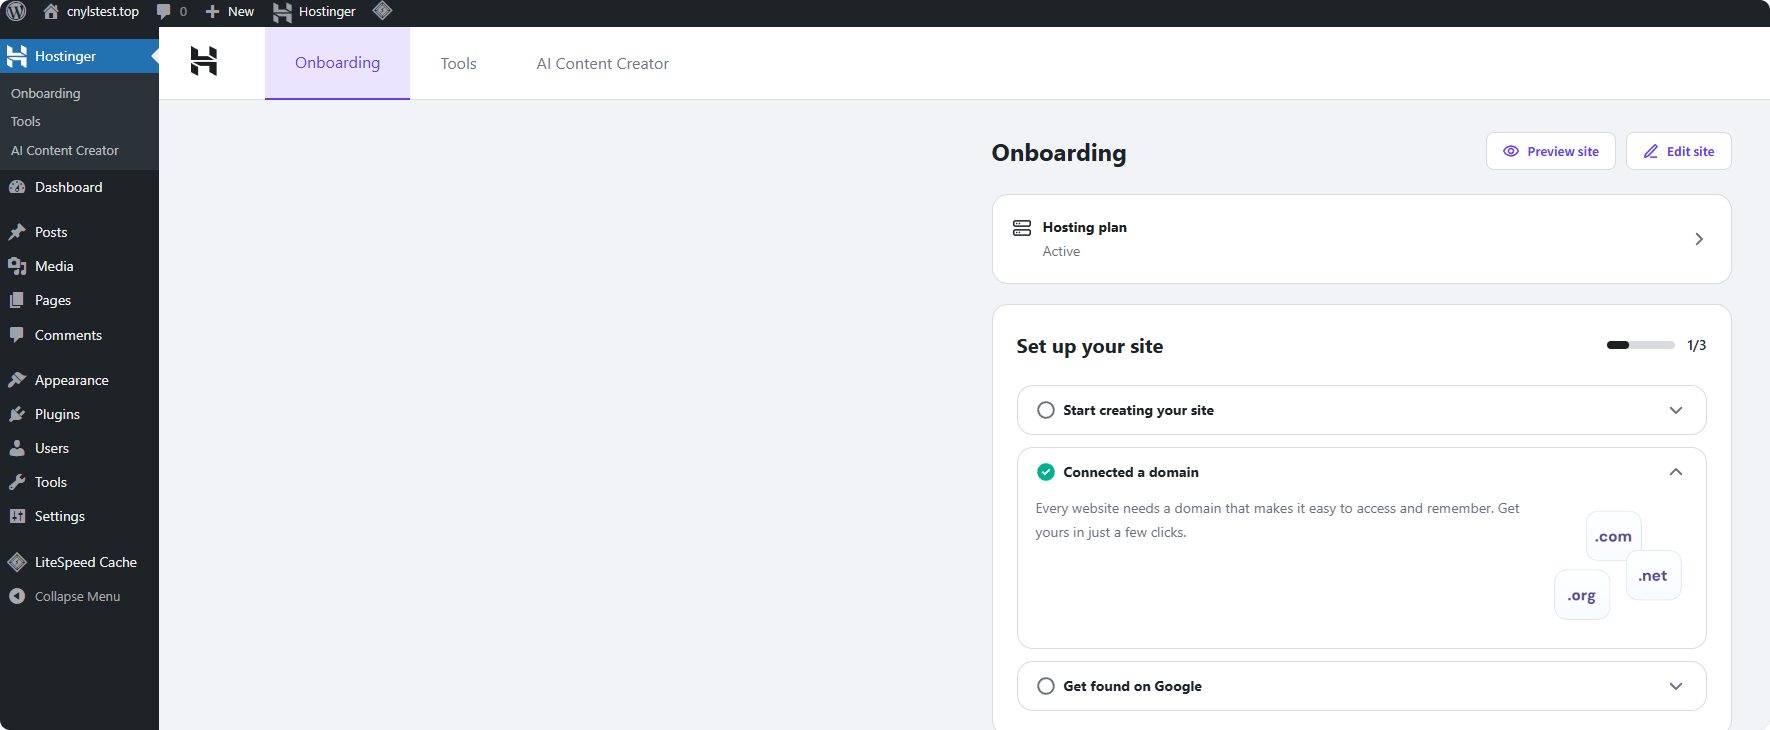Click the Preview site button

point(1550,151)
